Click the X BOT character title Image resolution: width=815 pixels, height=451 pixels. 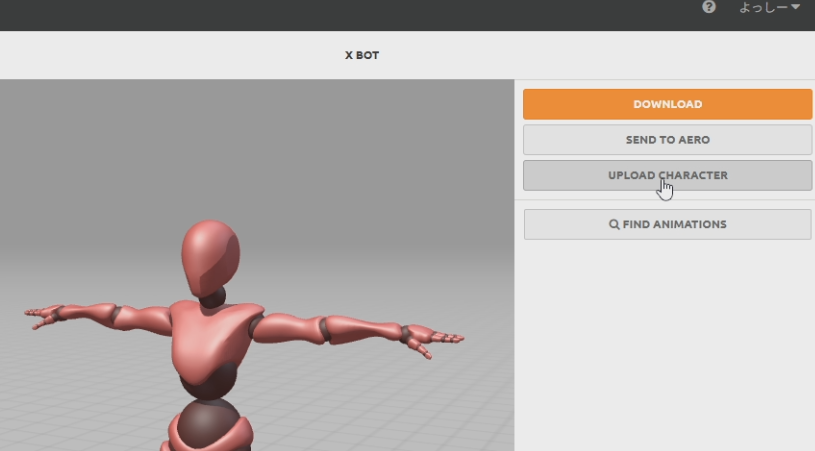[362, 55]
